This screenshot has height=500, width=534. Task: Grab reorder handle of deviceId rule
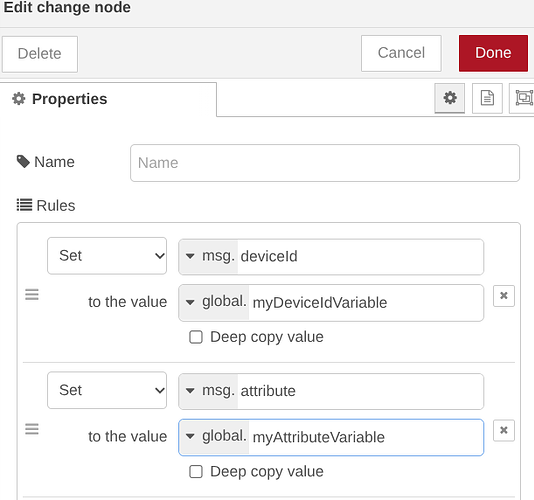coord(32,295)
